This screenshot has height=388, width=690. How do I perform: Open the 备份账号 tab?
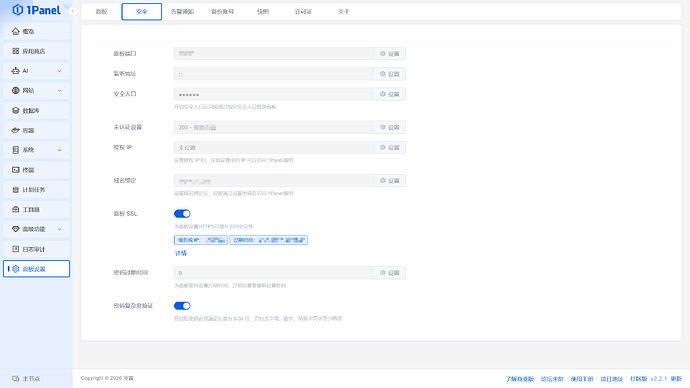pyautogui.click(x=223, y=11)
